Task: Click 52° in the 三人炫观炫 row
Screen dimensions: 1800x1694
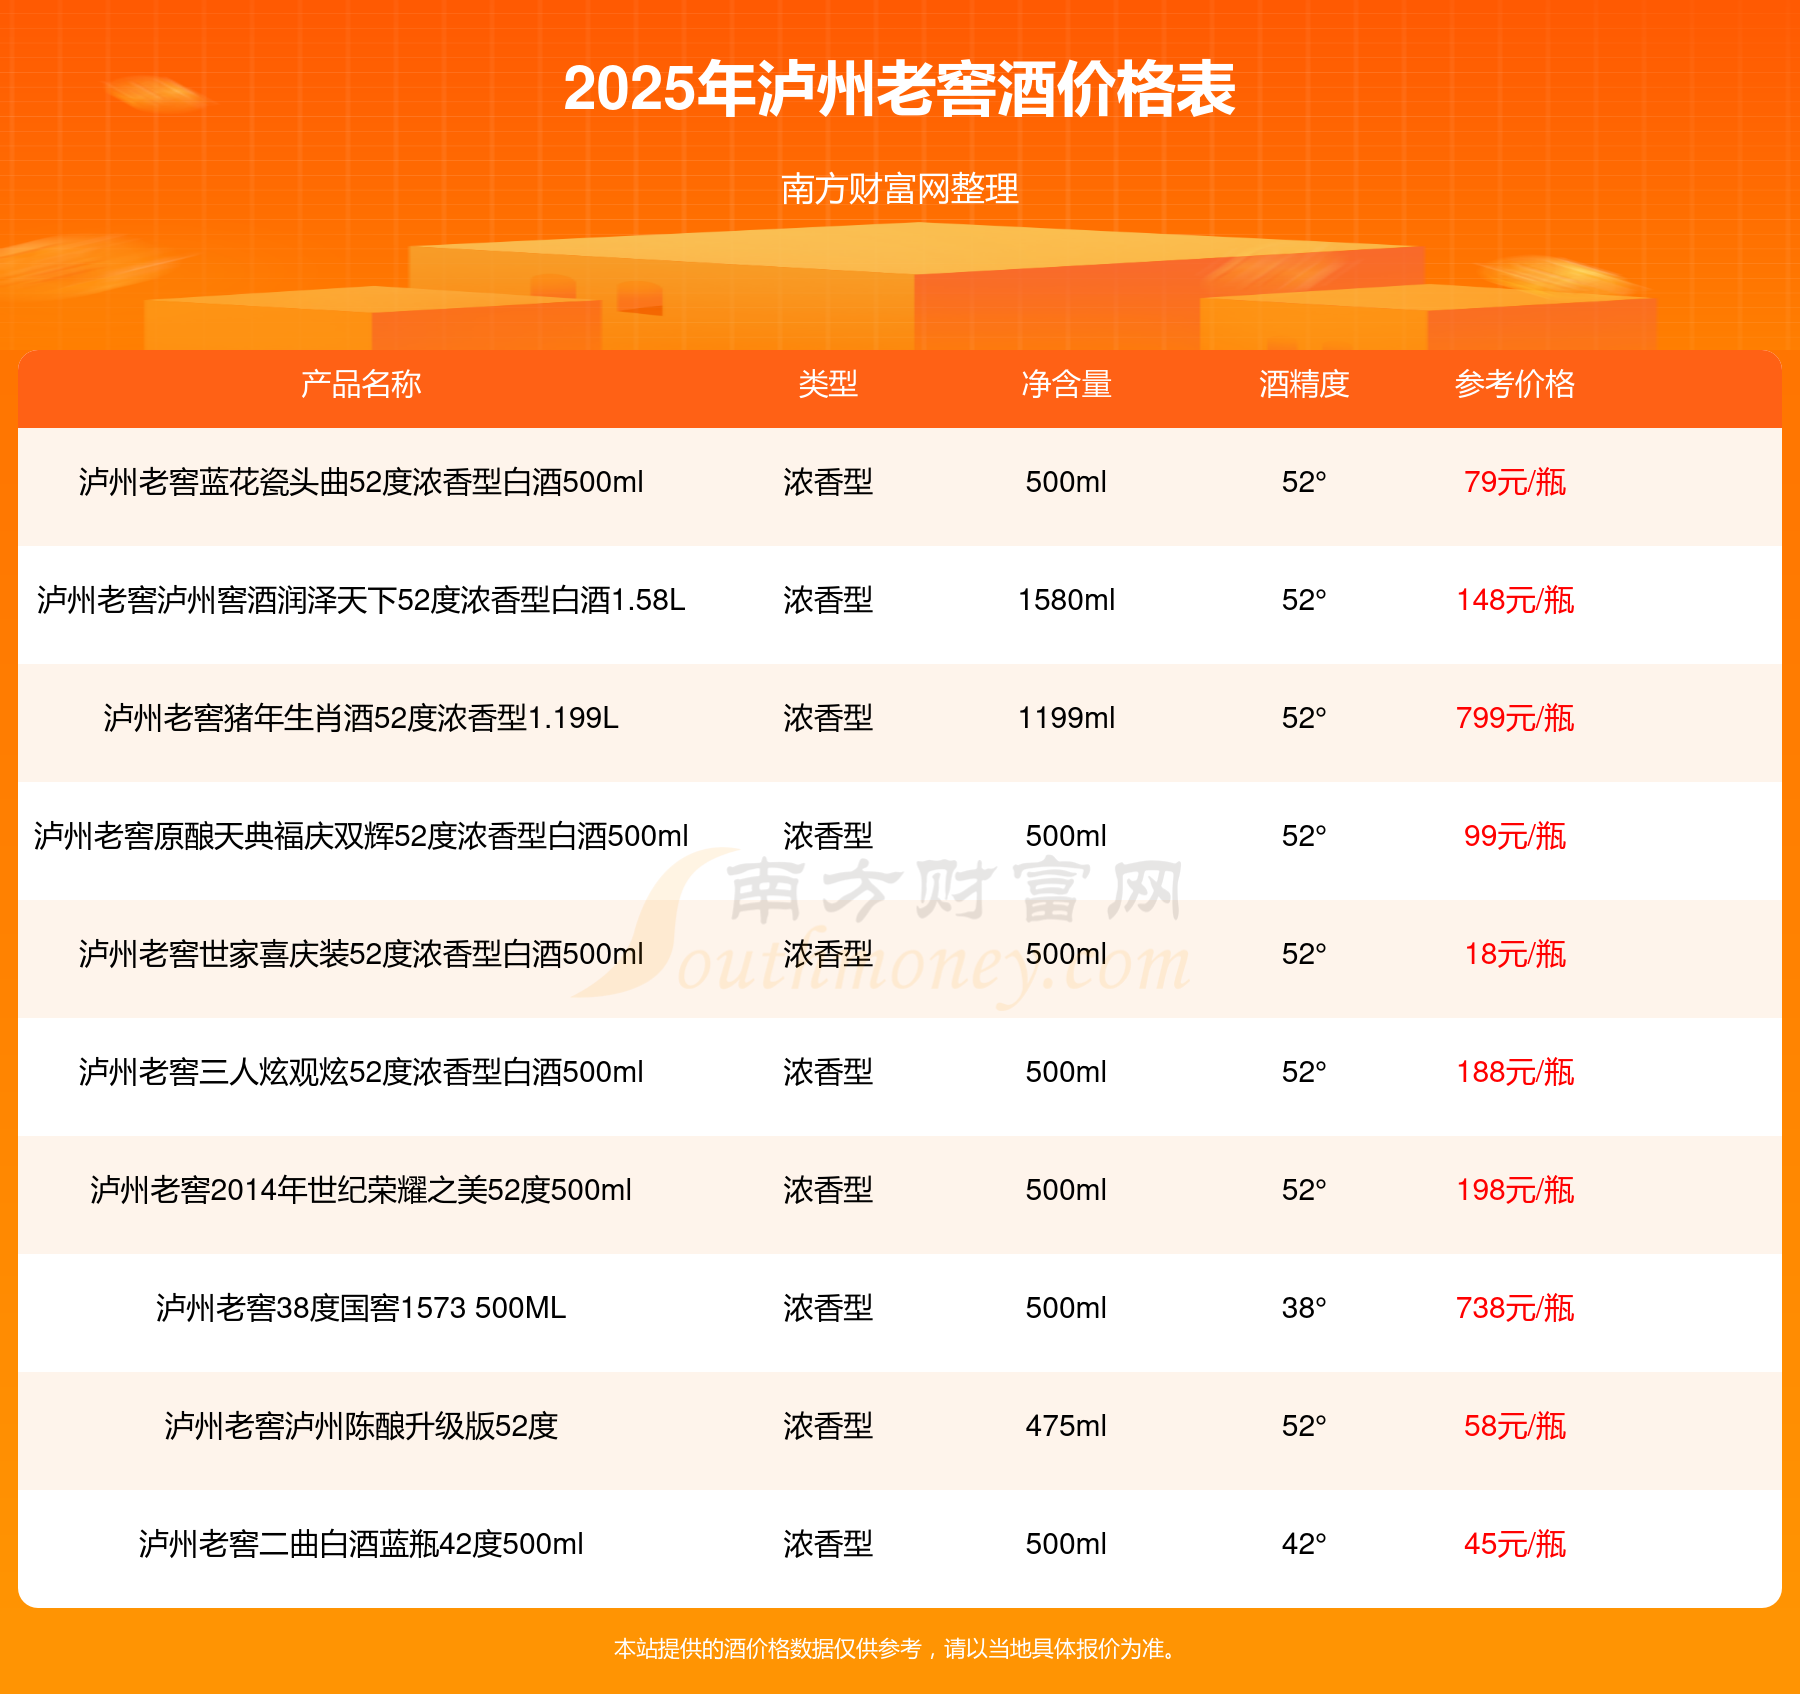Action: 1304,1072
